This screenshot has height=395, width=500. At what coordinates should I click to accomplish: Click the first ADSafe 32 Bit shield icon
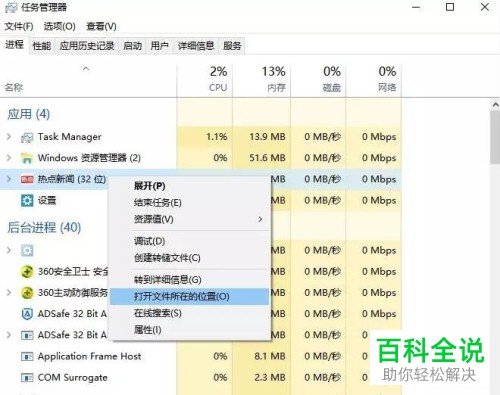27,314
